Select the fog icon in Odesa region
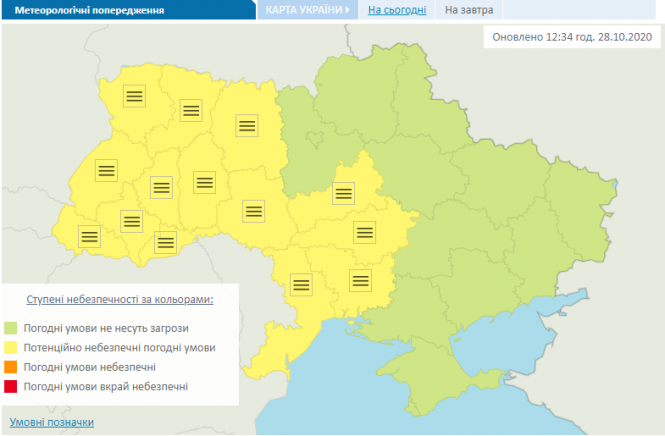The image size is (665, 436). [299, 283]
